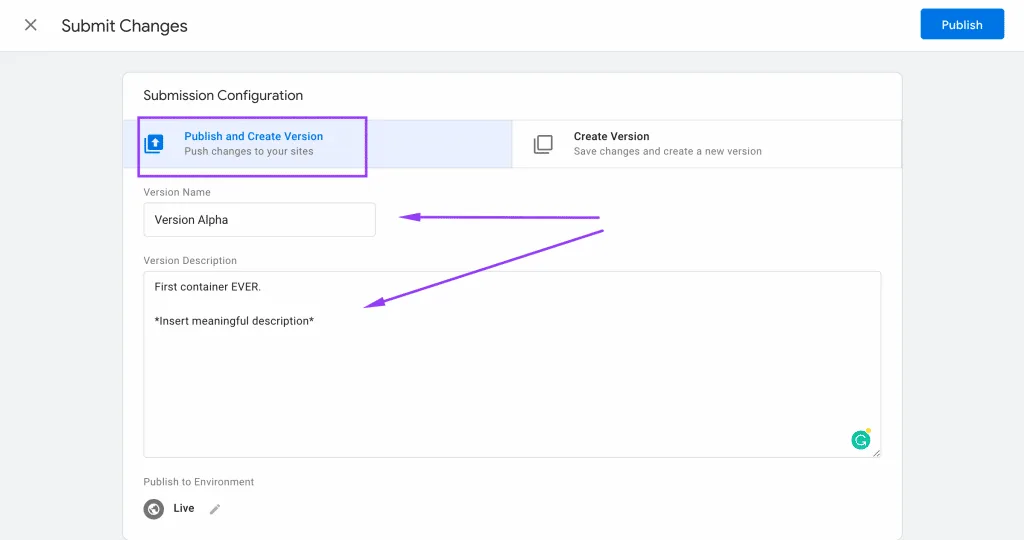Click the Submission Configuration heading

coord(223,95)
